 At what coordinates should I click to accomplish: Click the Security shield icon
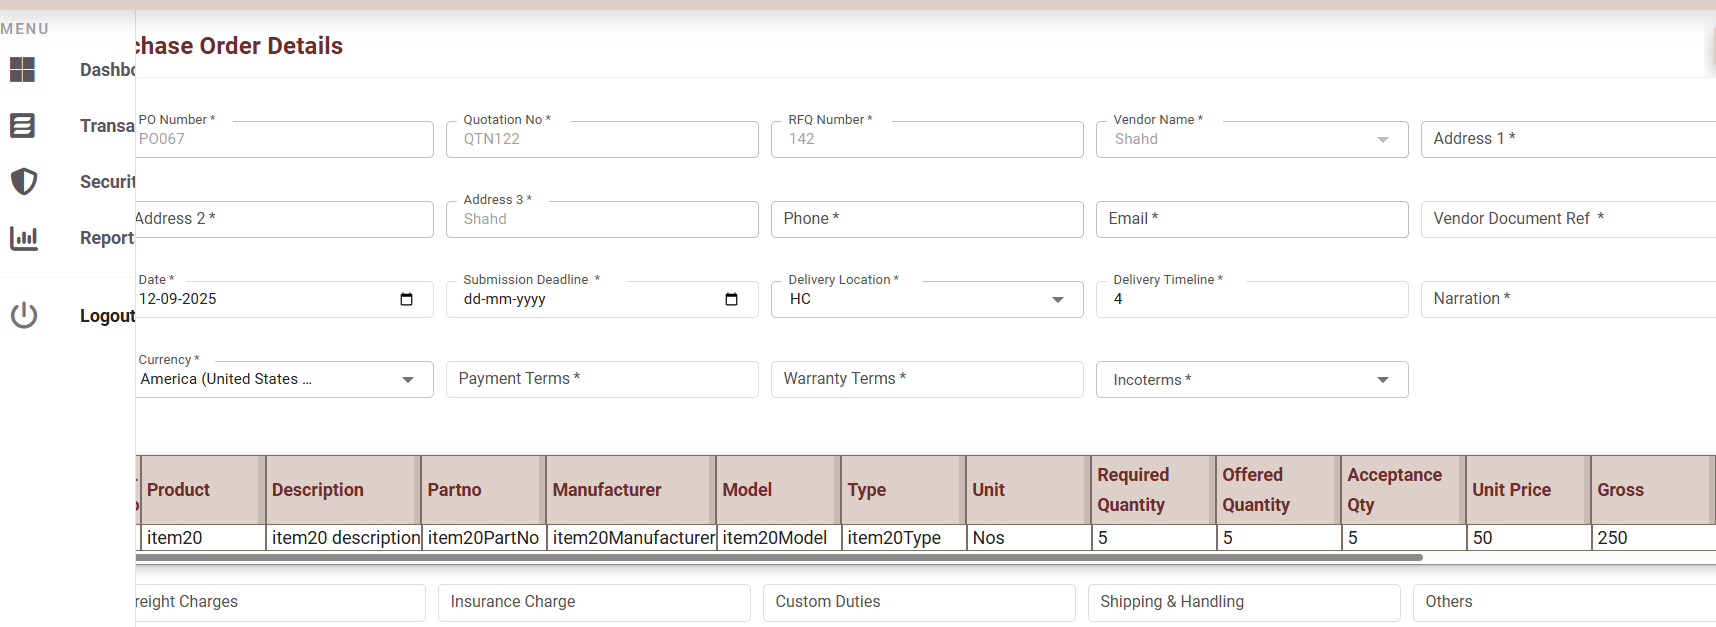click(x=23, y=181)
